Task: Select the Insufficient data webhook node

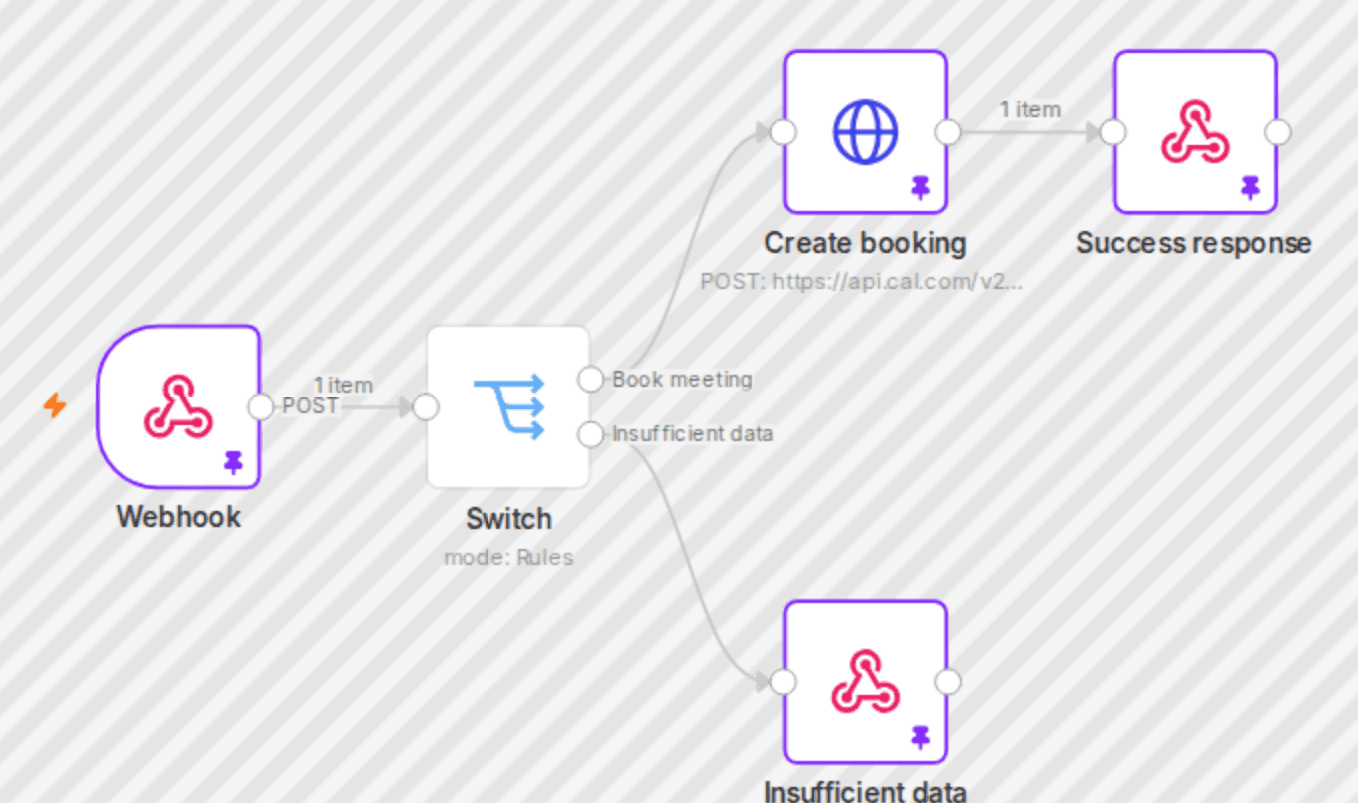Action: point(865,682)
